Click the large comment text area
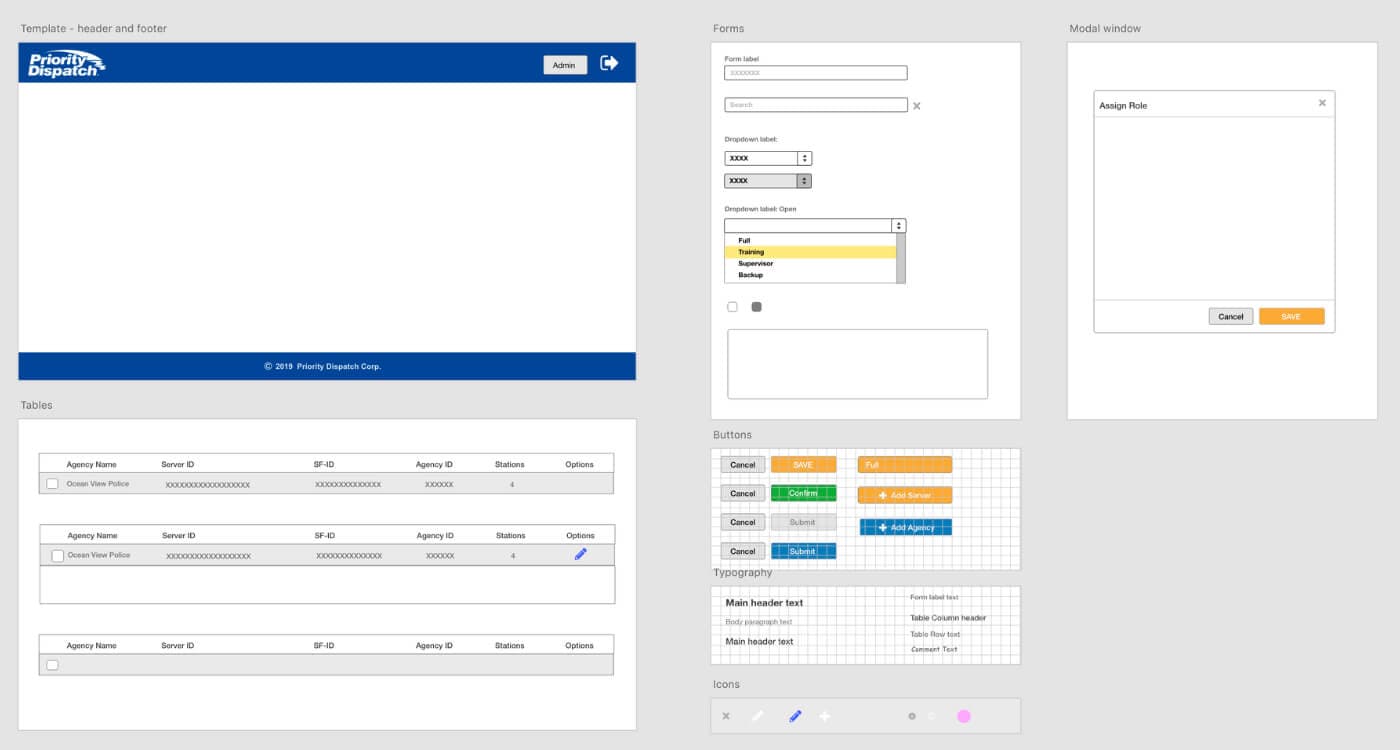 (857, 362)
